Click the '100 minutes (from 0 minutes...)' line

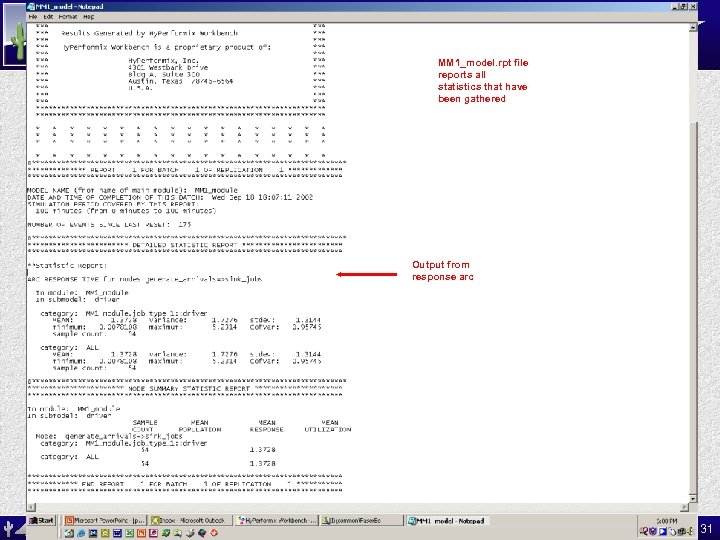pos(125,211)
